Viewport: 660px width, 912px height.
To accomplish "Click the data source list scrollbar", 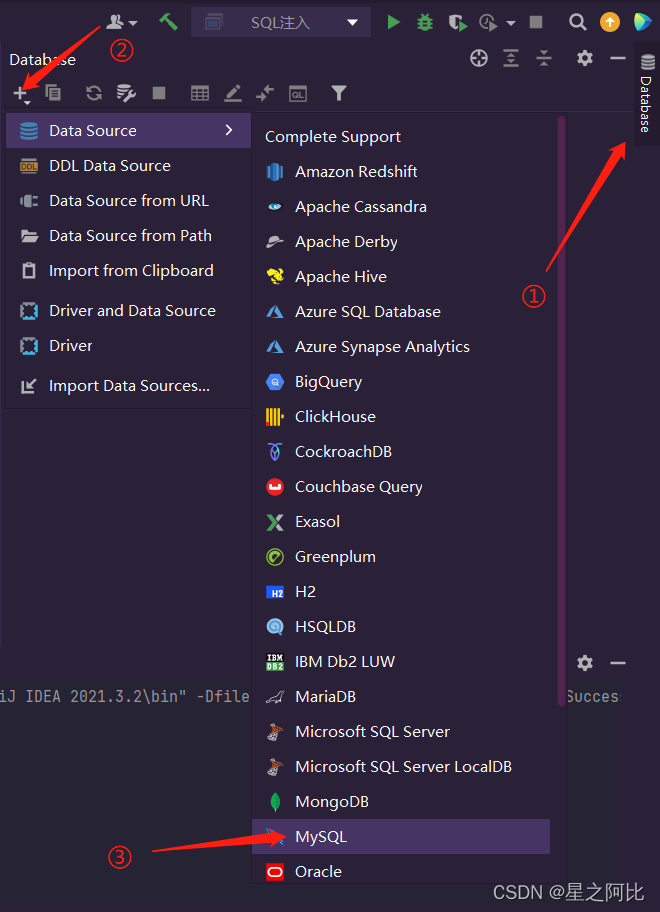I will pos(561,411).
